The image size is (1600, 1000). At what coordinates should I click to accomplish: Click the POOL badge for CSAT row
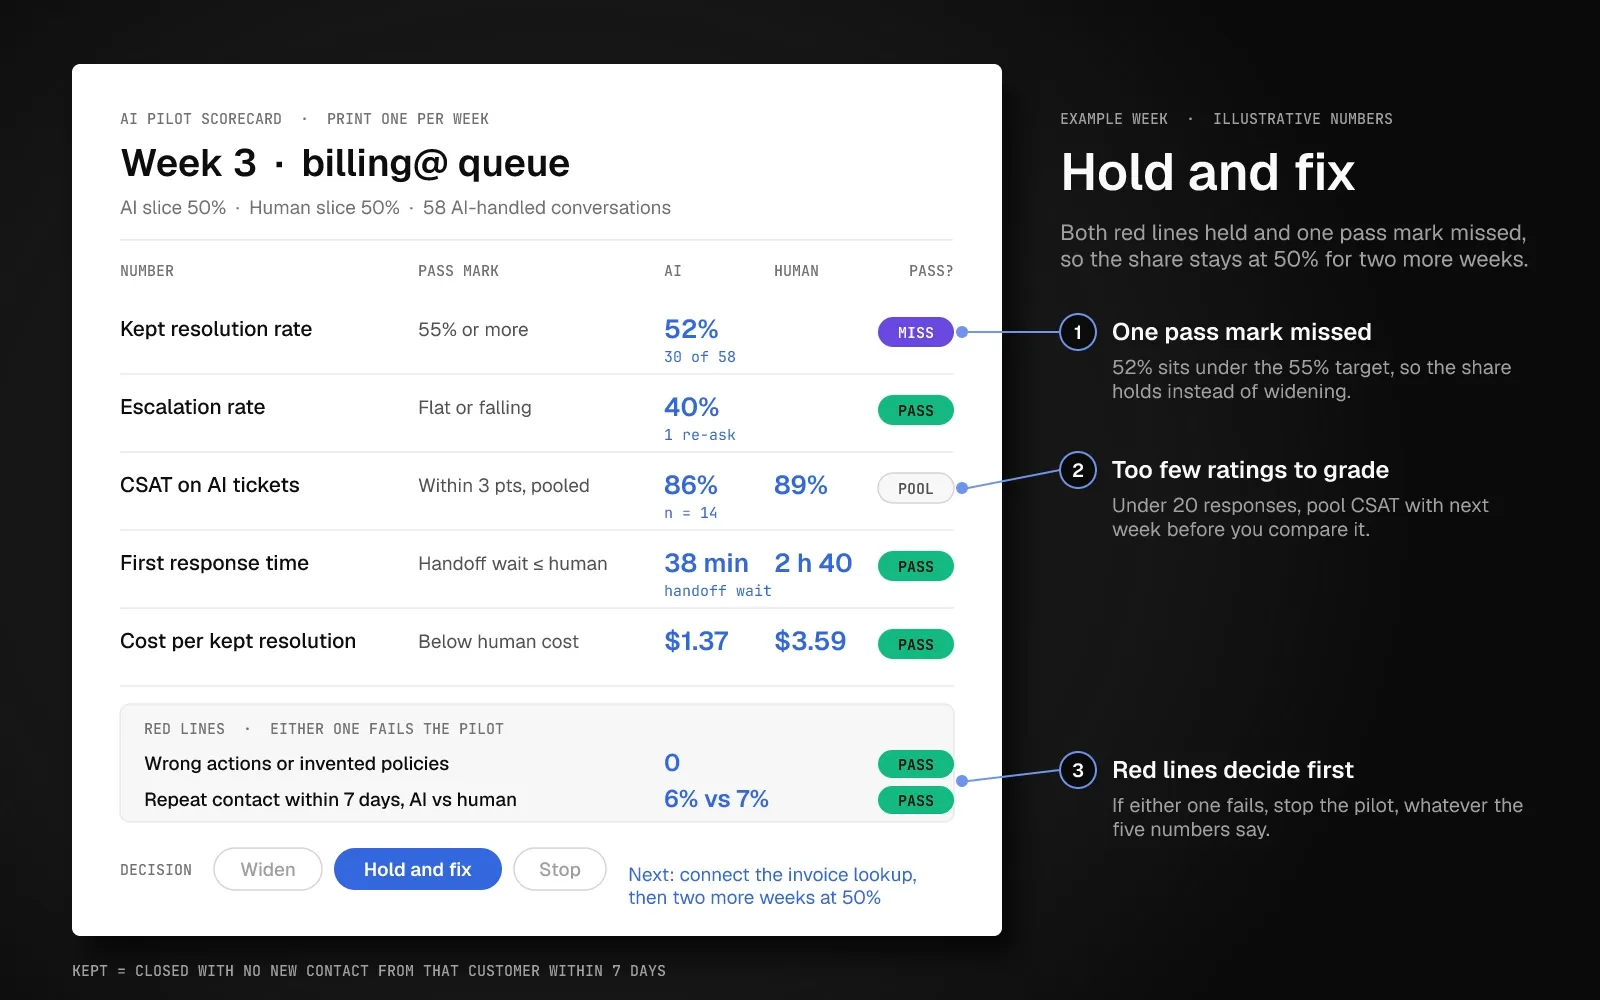point(915,488)
